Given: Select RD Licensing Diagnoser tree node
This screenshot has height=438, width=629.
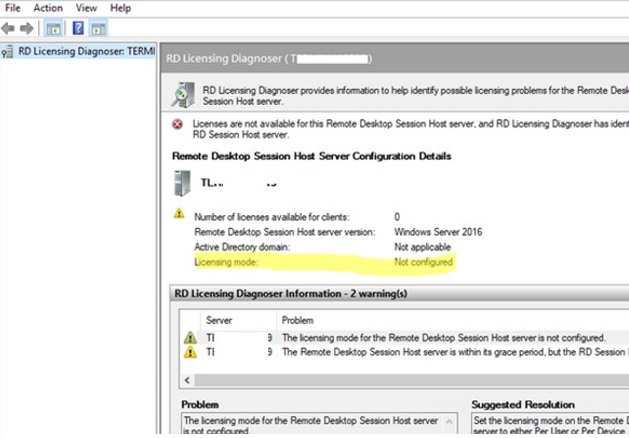Looking at the screenshot, I should [x=83, y=51].
